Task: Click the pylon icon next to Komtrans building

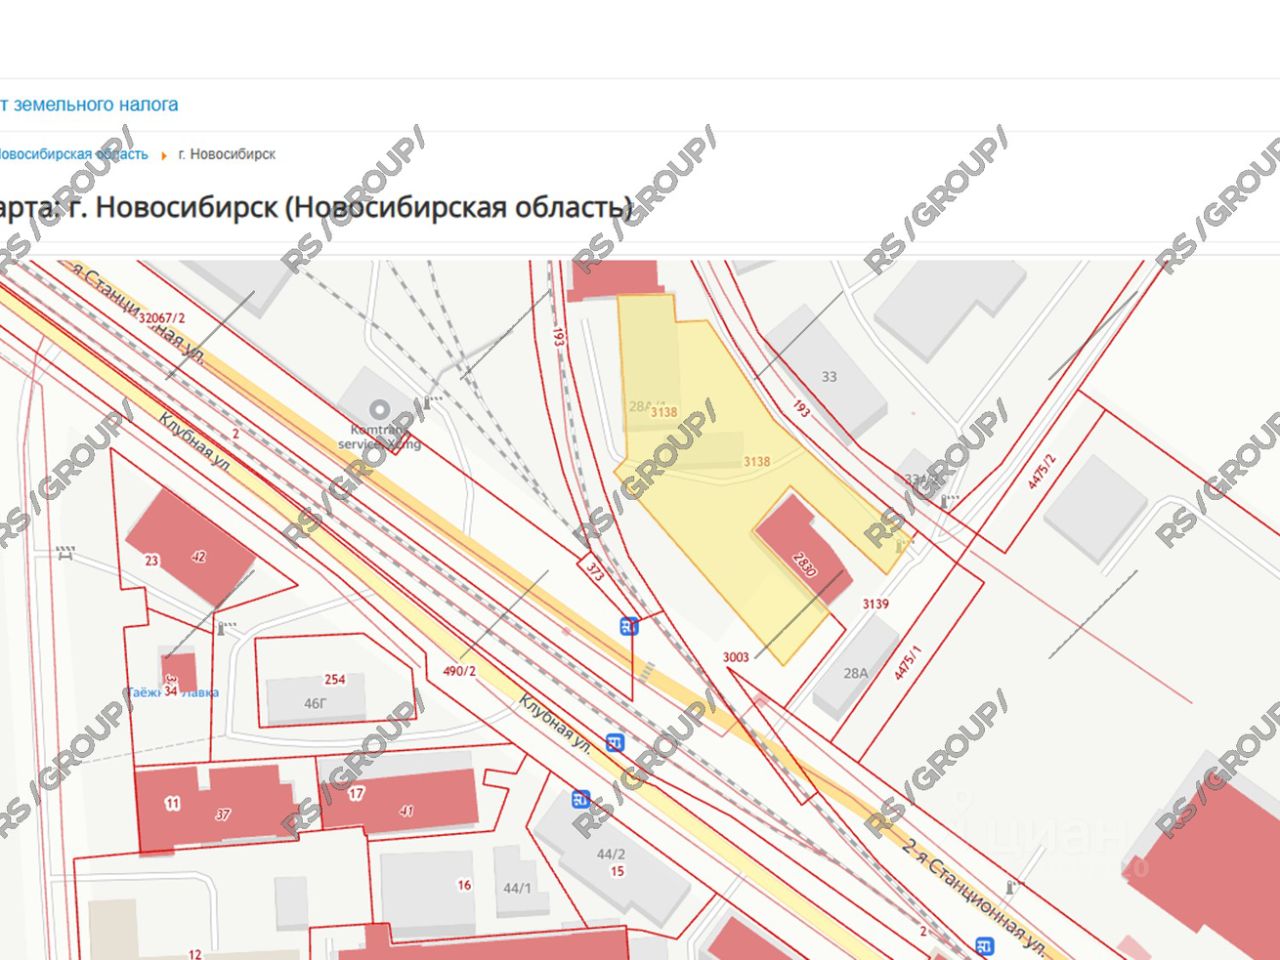Action: pos(430,402)
